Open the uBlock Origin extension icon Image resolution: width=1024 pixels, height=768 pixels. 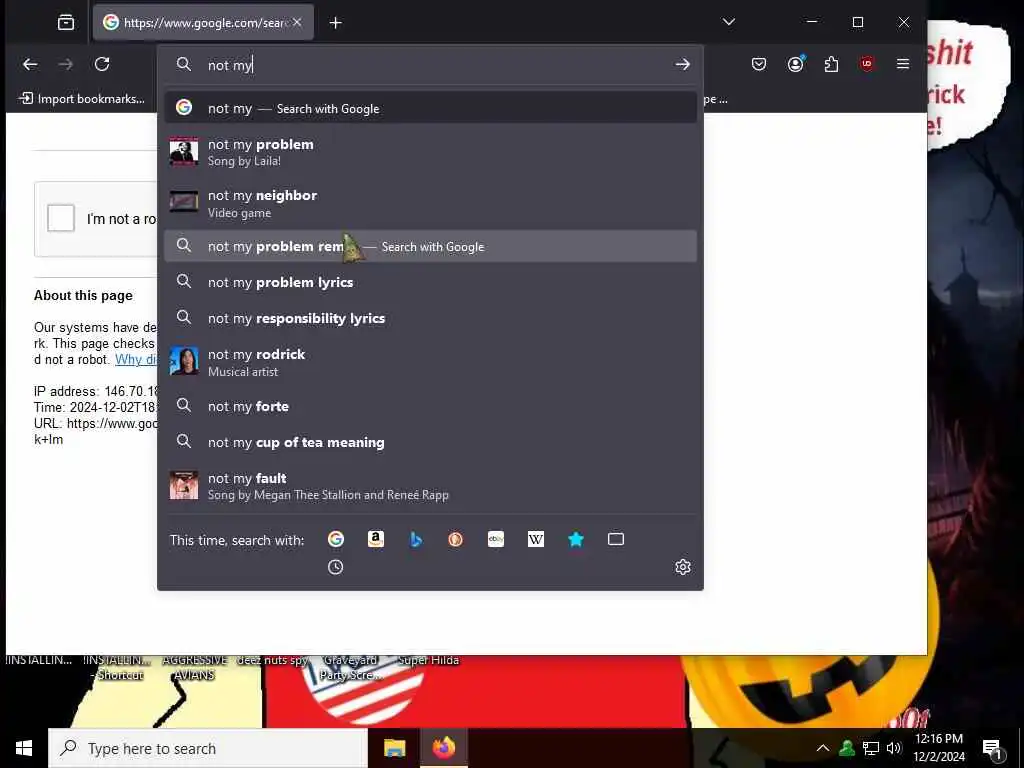[x=867, y=64]
